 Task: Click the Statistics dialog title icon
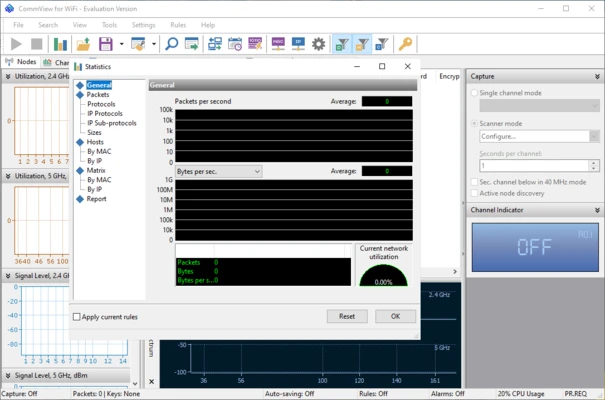tap(78, 67)
